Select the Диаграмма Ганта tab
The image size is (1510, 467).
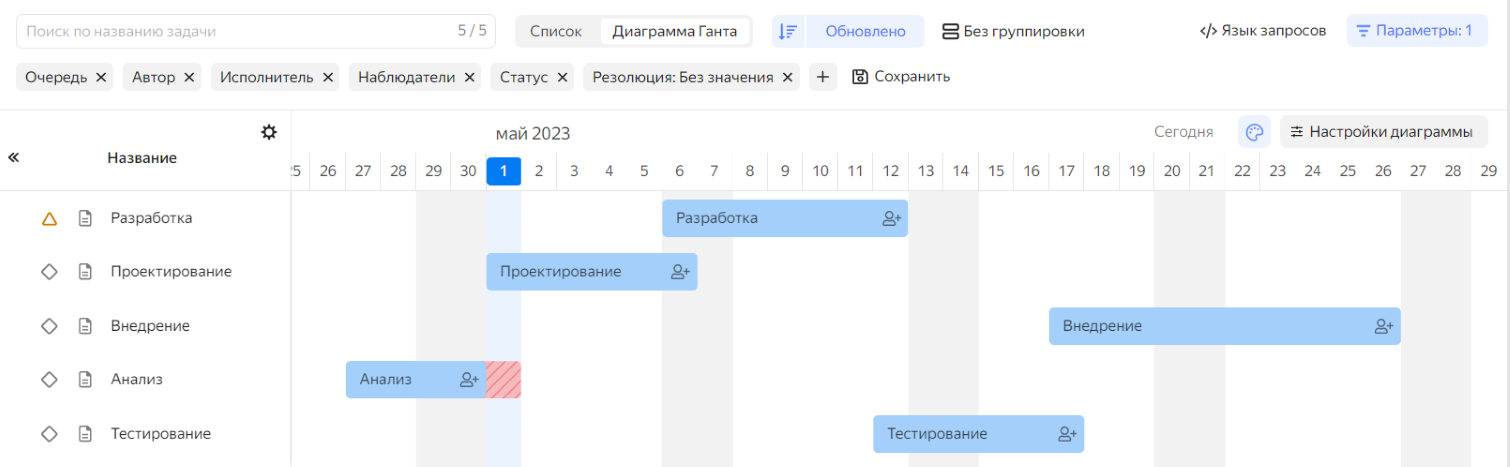click(x=674, y=31)
